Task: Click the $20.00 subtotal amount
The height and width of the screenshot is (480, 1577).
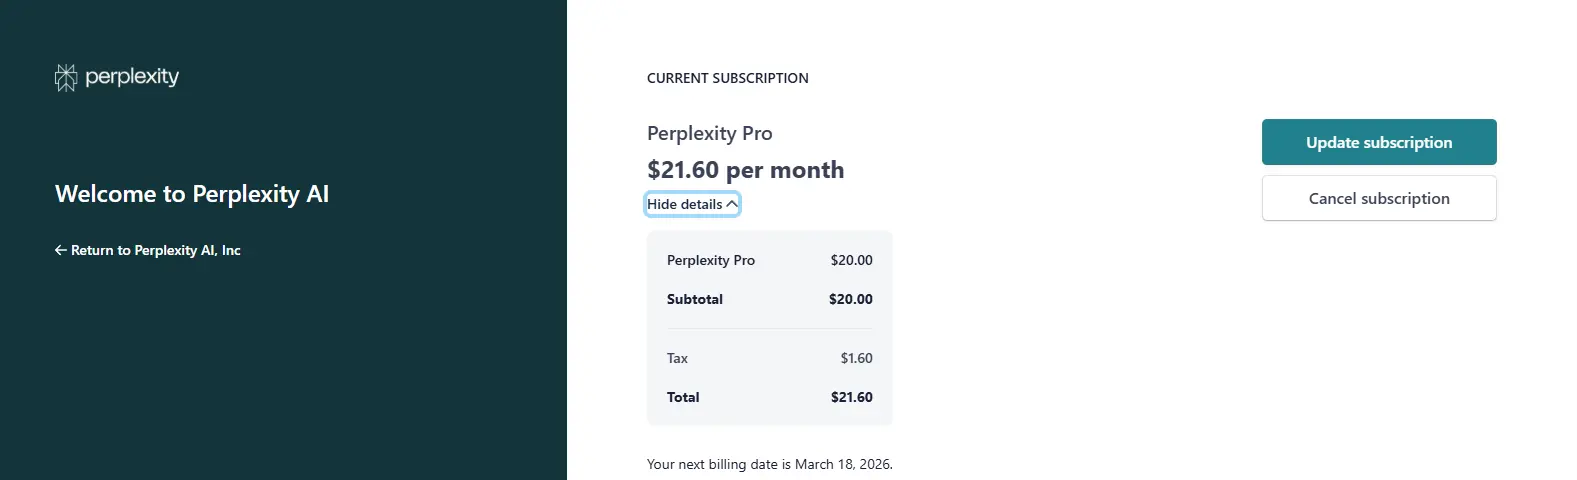Action: pos(851,299)
